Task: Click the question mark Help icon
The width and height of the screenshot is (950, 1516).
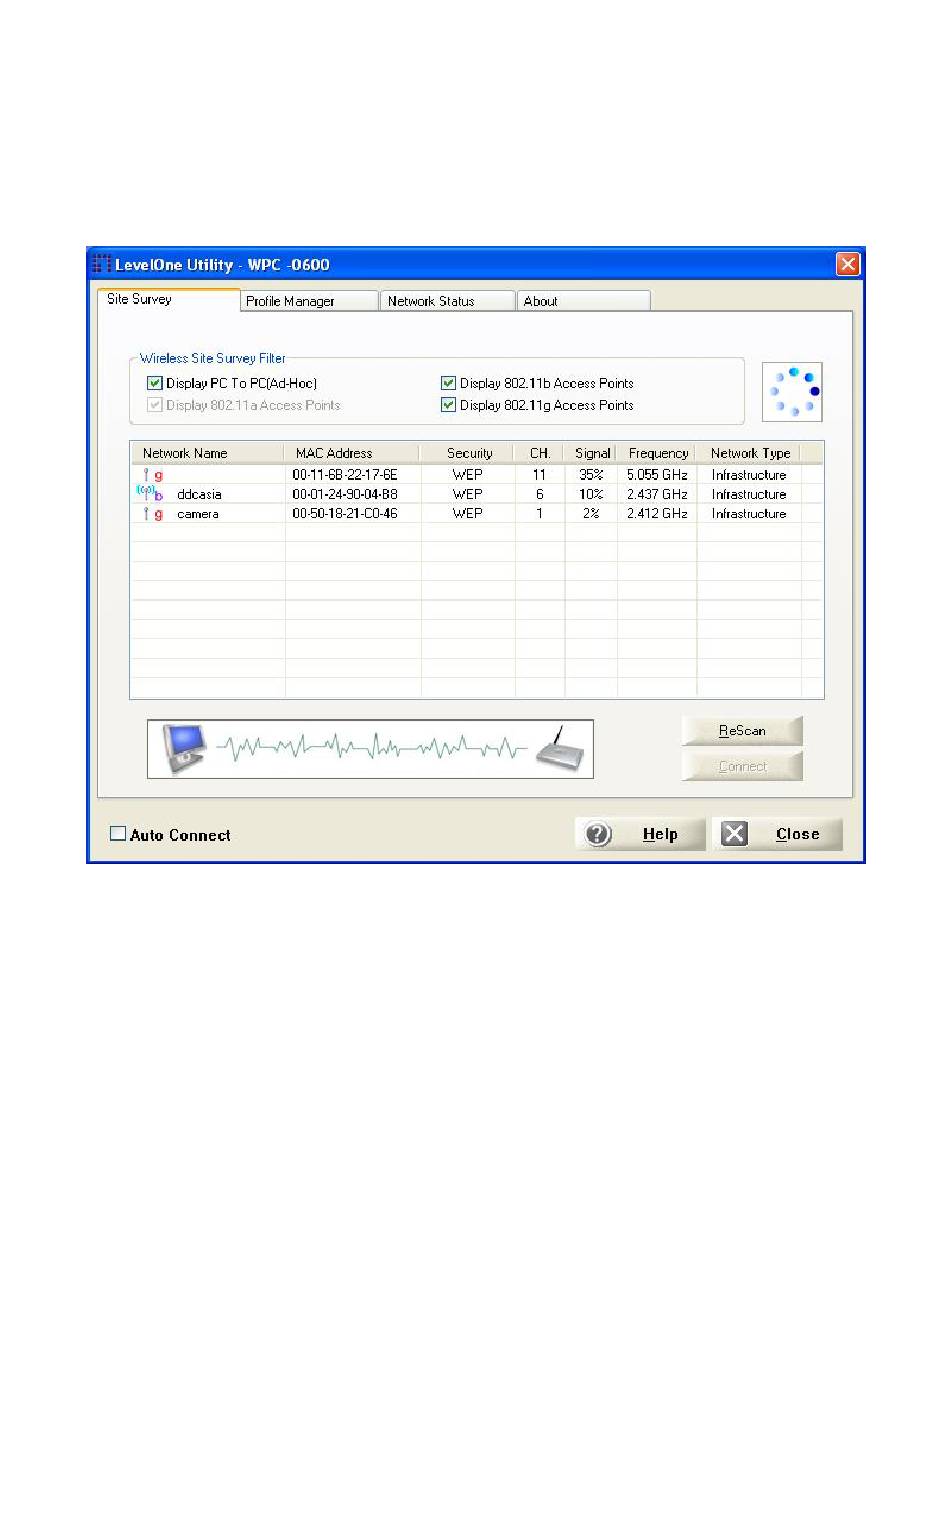Action: (x=598, y=834)
